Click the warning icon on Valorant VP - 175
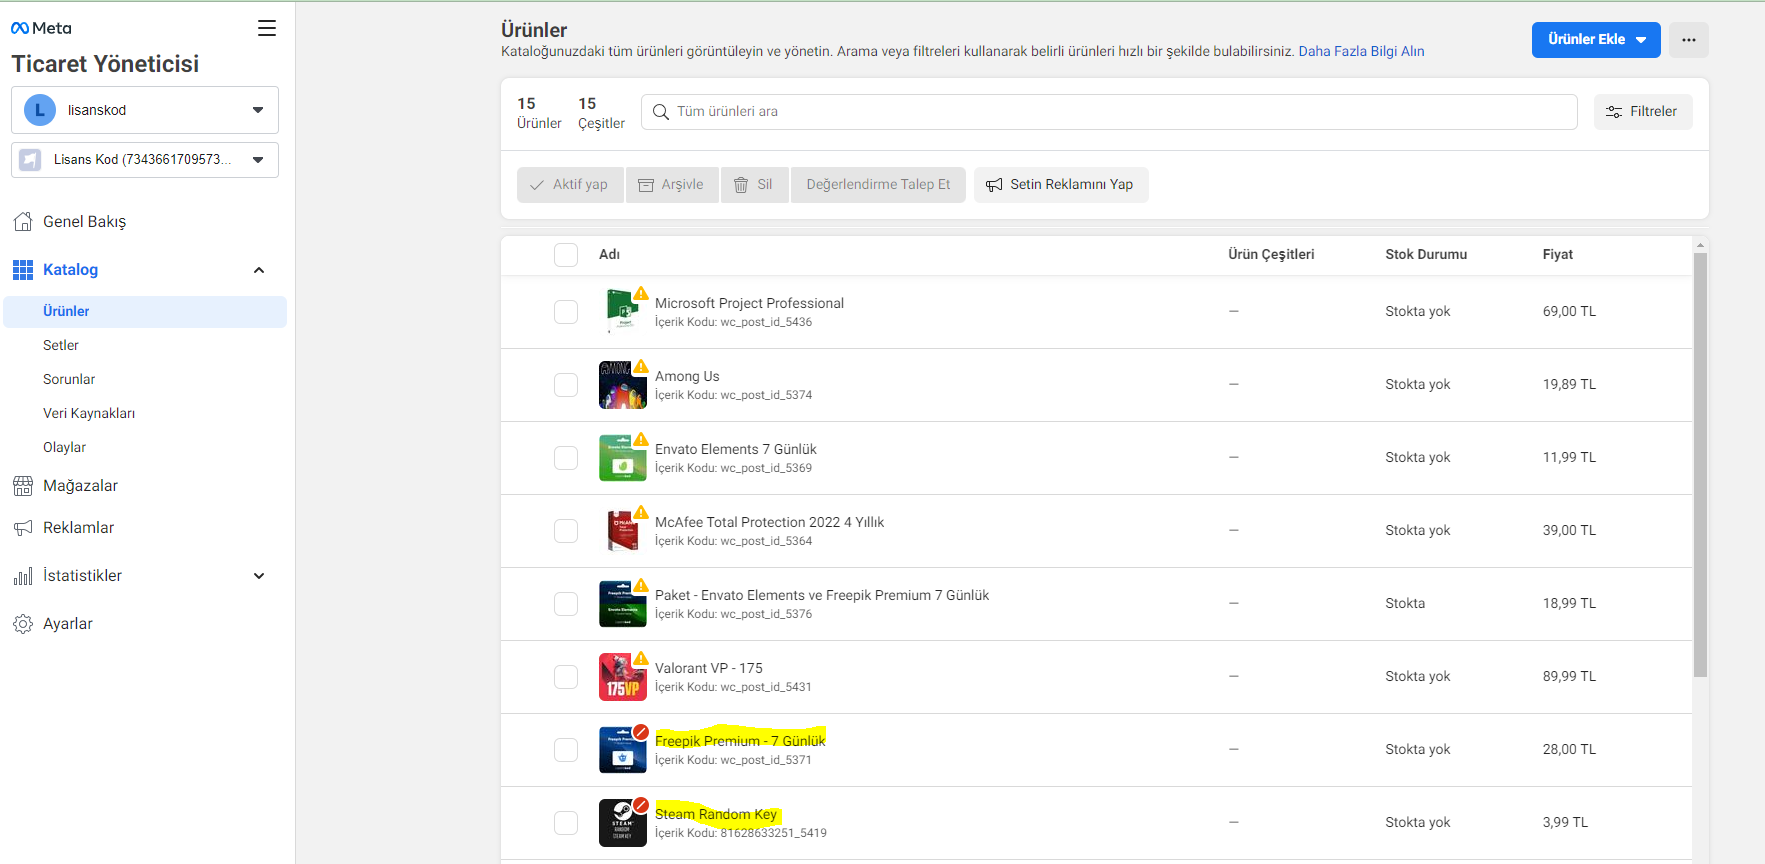The height and width of the screenshot is (864, 1765). (x=641, y=659)
